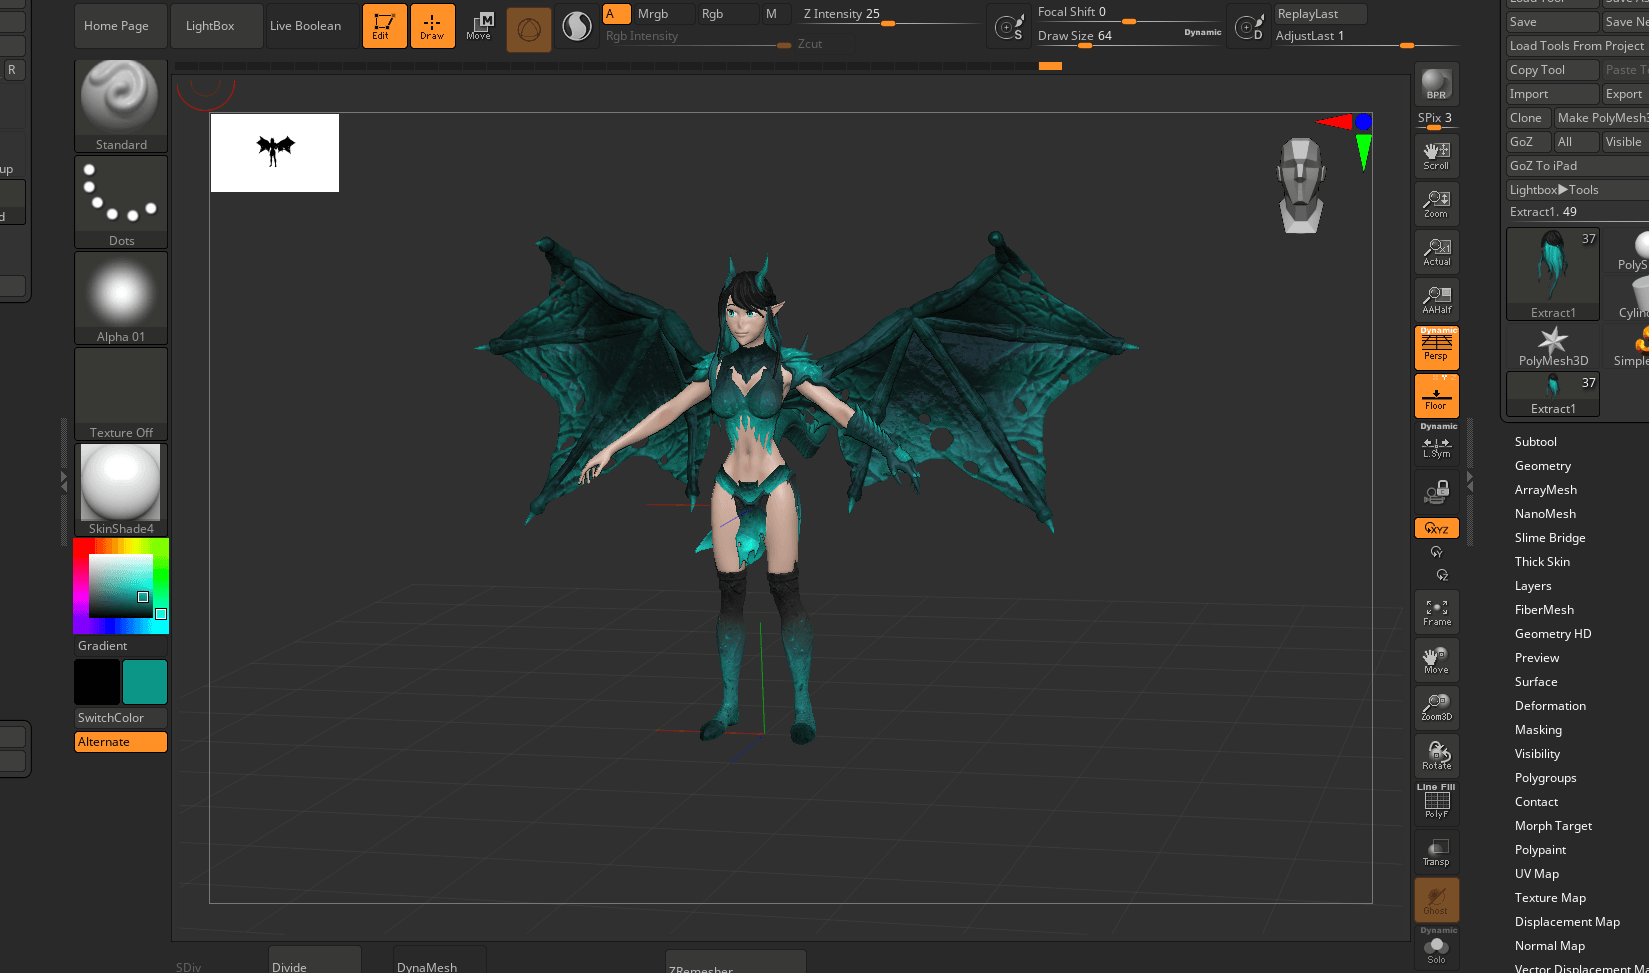This screenshot has width=1649, height=973.
Task: Adjust the Focal Shift slider
Action: tap(1129, 12)
